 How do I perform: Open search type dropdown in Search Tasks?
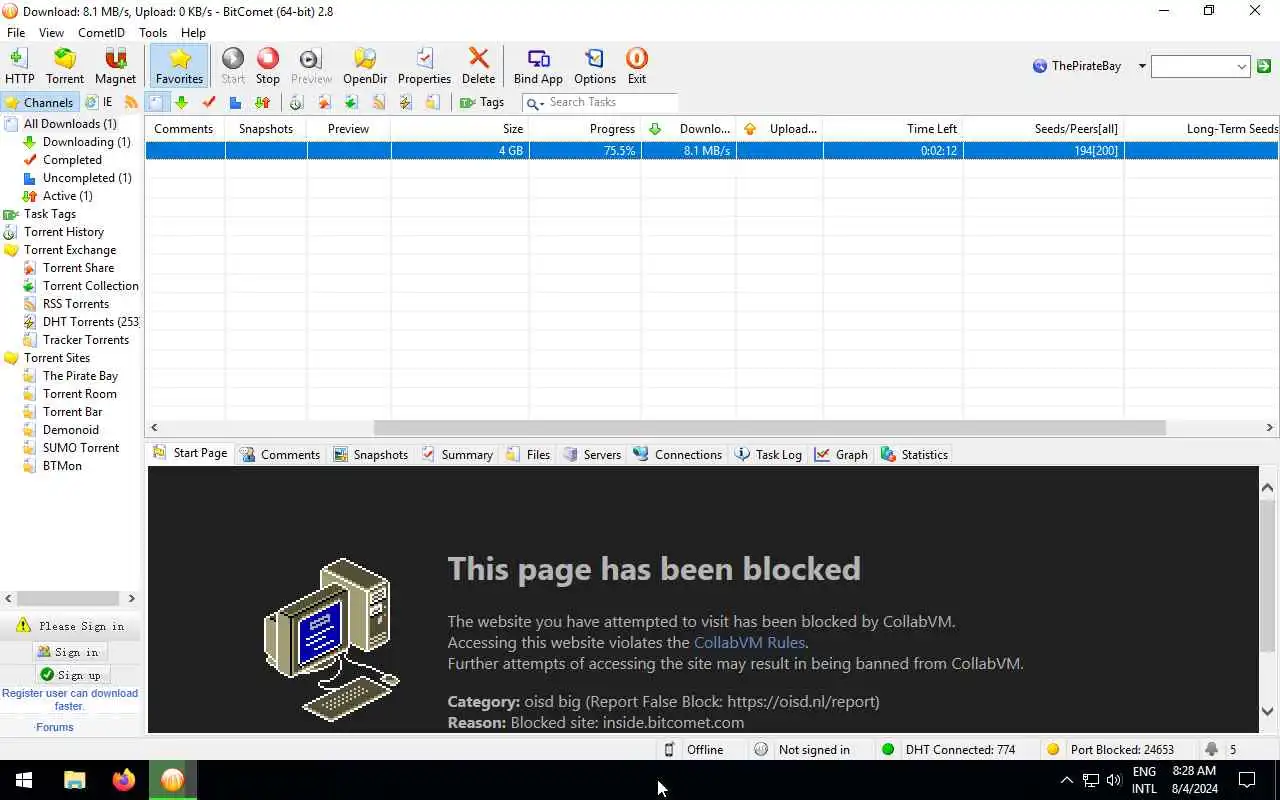coord(535,103)
